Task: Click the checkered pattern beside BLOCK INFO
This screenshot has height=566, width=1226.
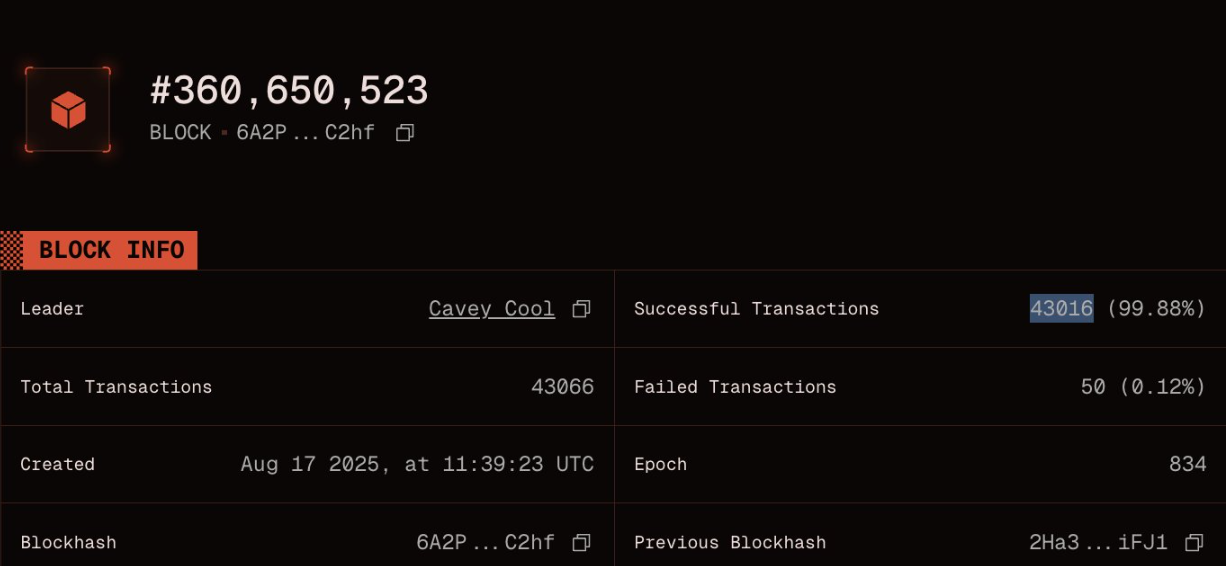Action: point(11,250)
